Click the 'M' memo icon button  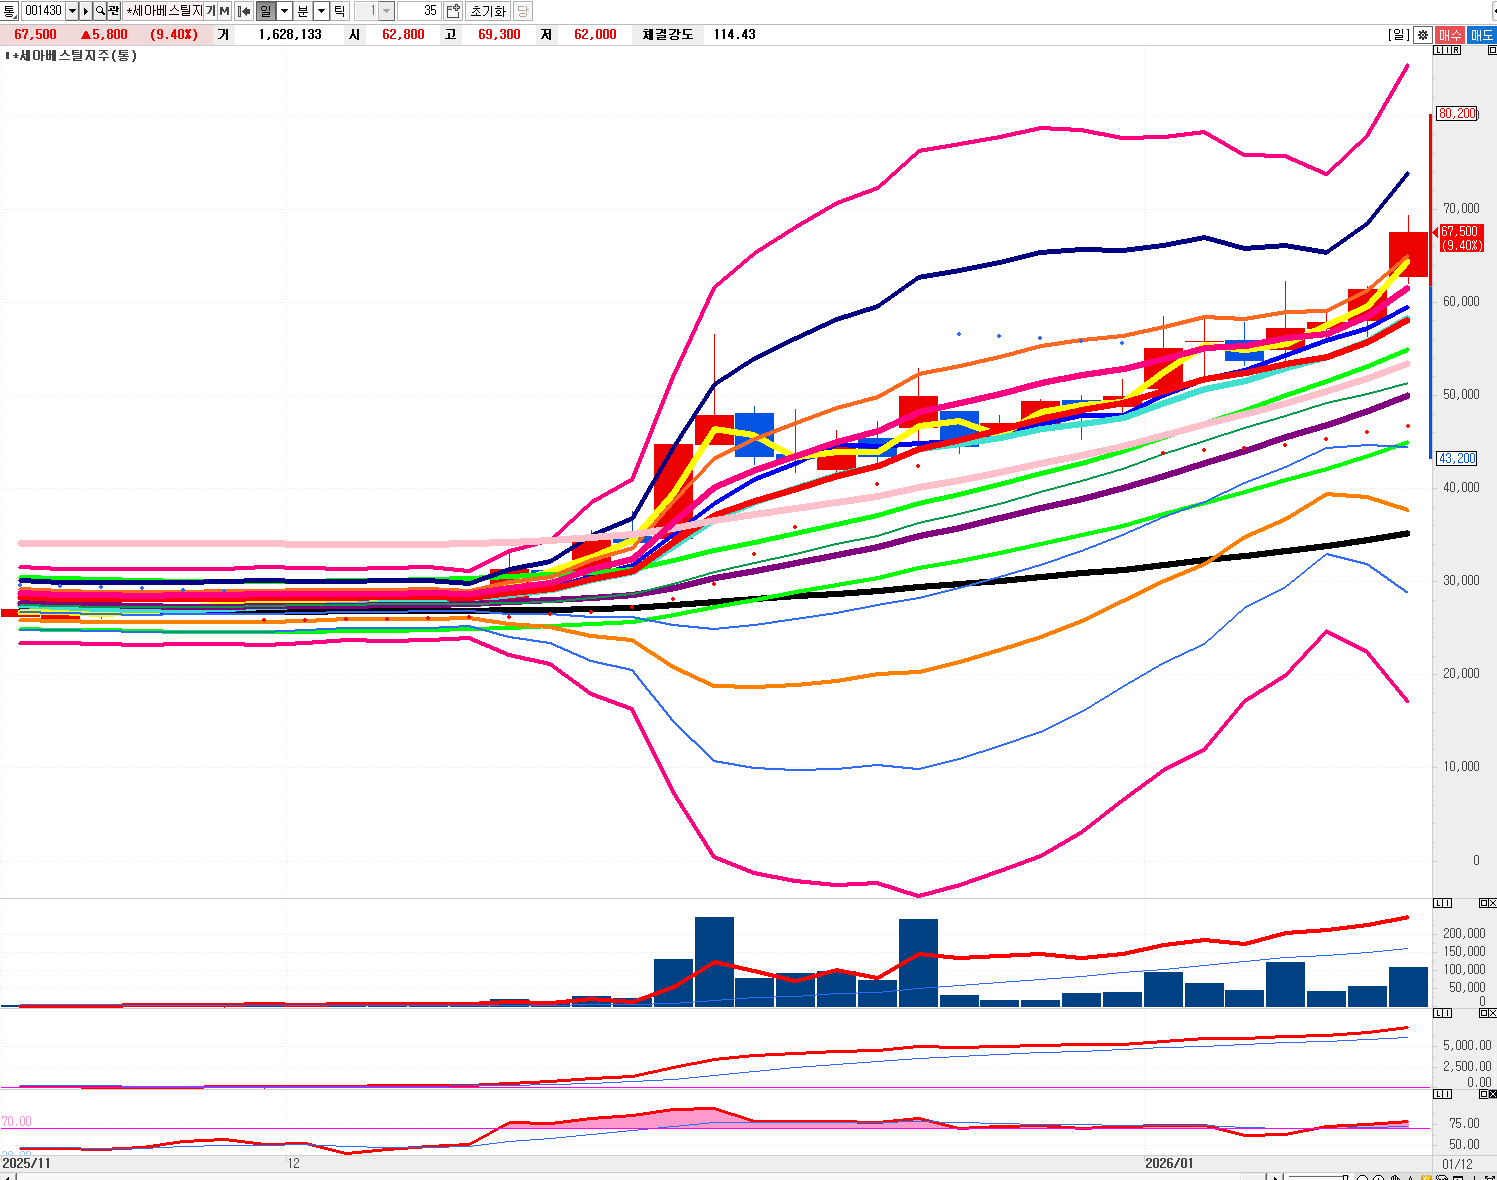click(x=224, y=11)
